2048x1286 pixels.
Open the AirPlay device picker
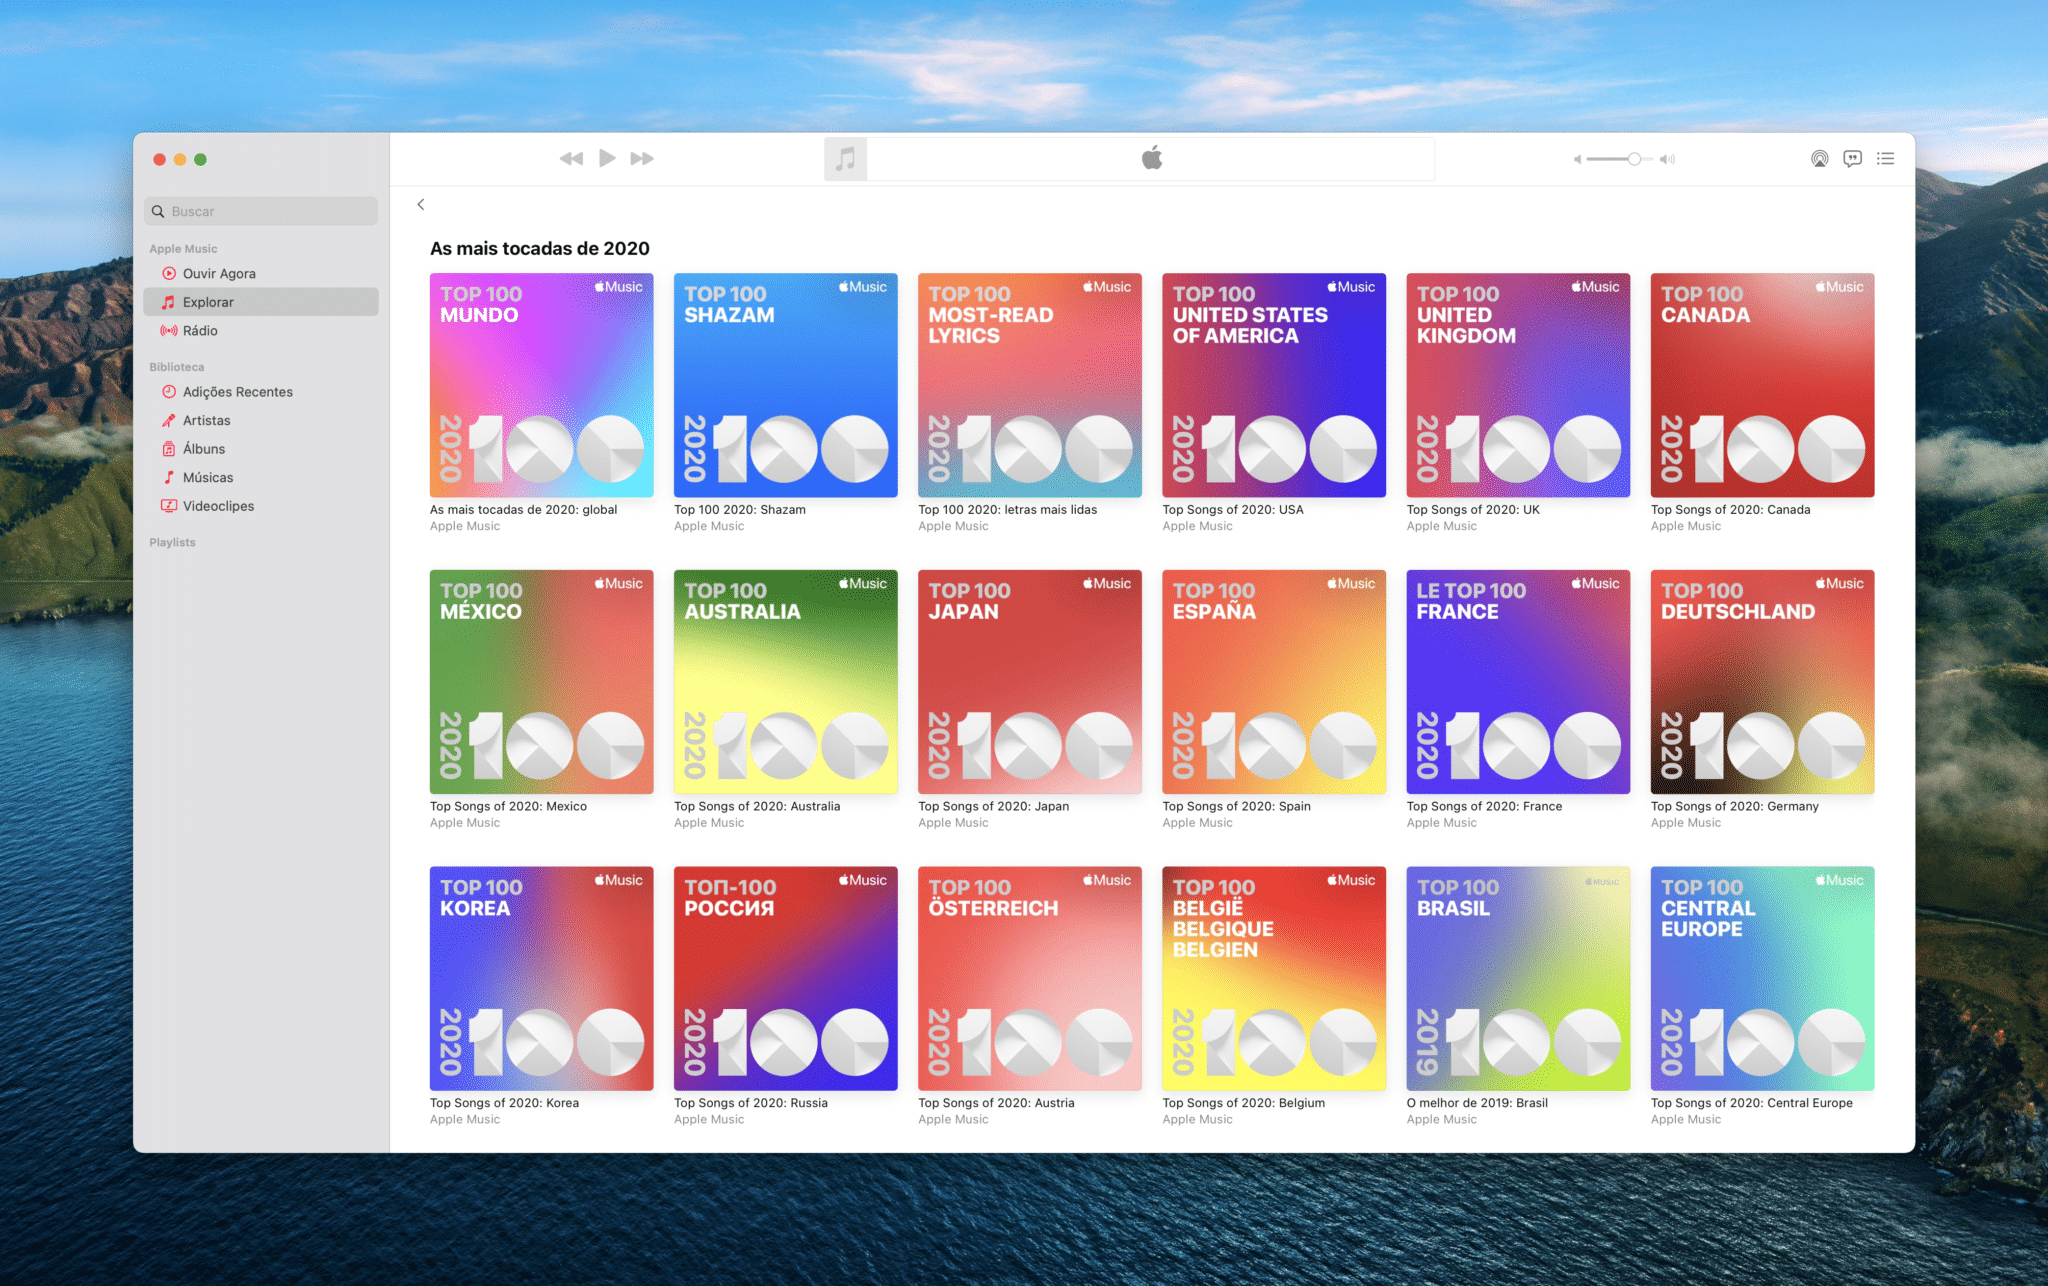tap(1817, 158)
